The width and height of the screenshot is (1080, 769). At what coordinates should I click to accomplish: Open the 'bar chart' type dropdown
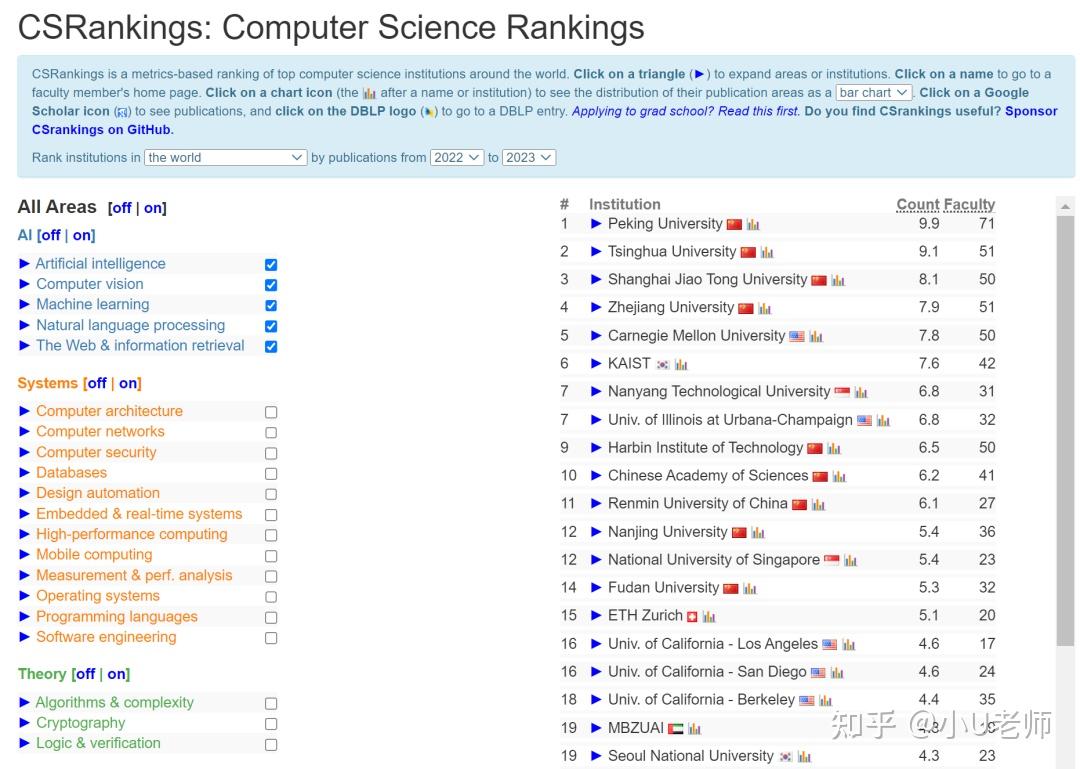coord(873,92)
